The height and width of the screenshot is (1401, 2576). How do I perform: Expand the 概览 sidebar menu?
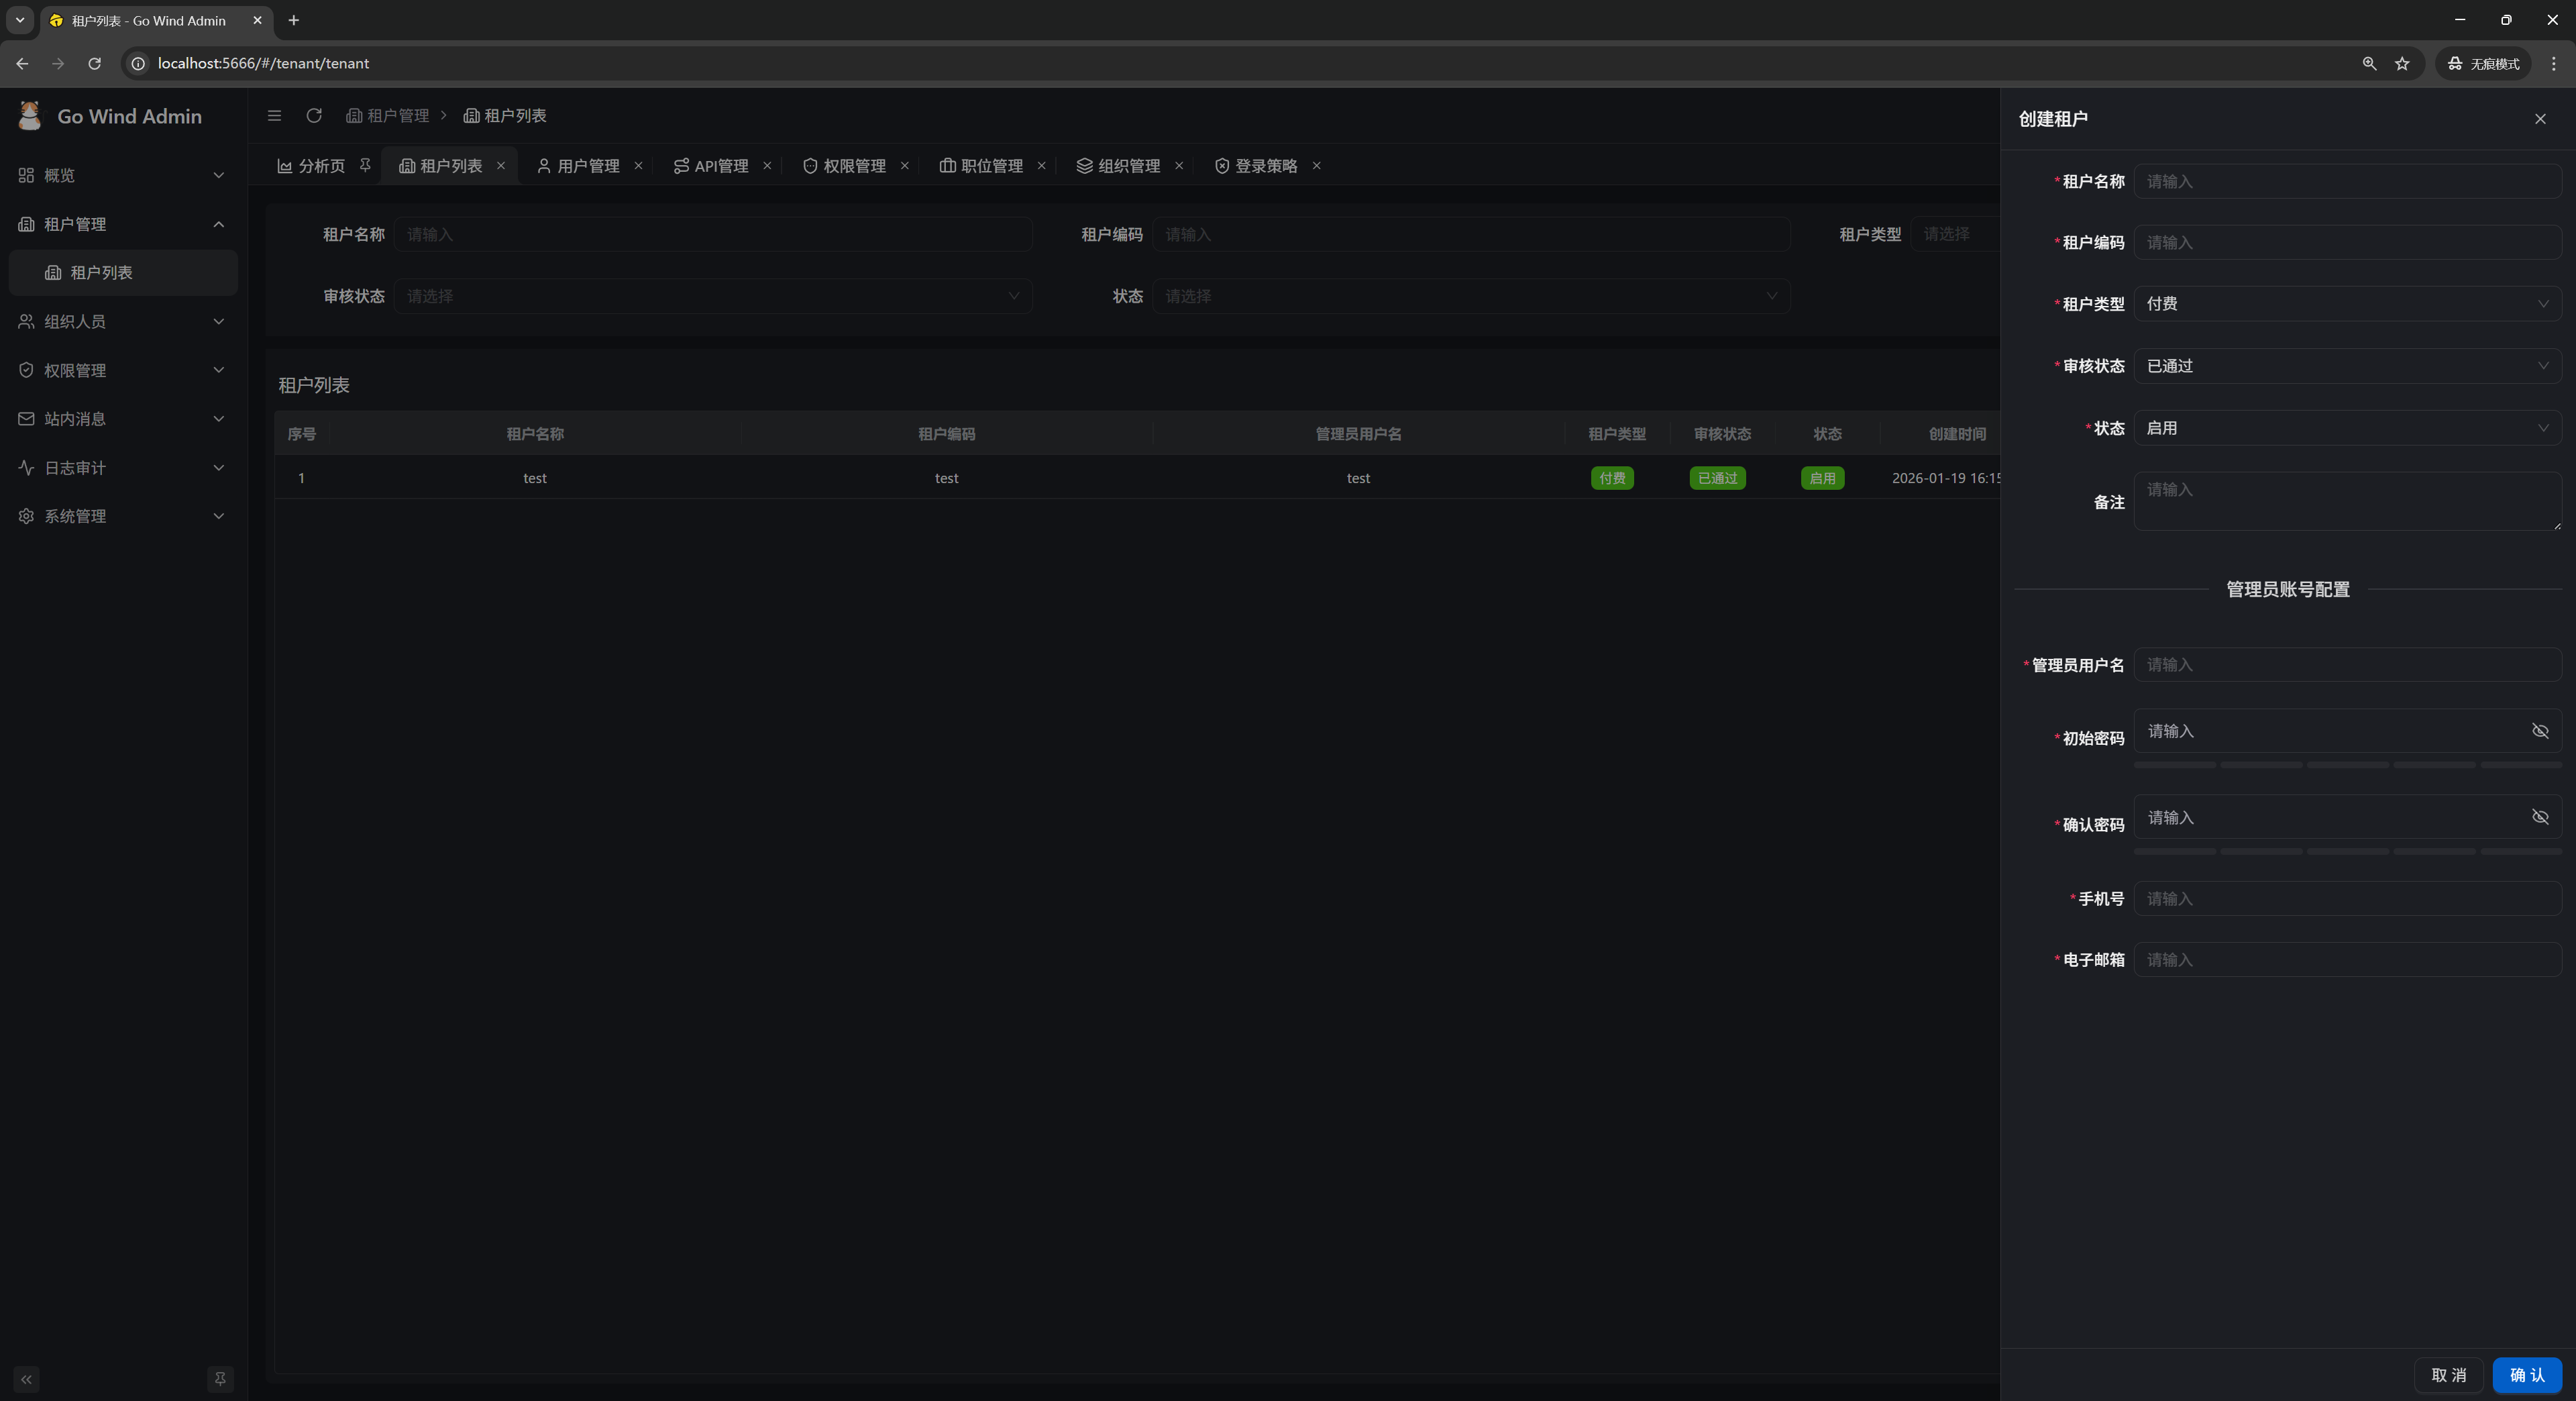(x=124, y=175)
